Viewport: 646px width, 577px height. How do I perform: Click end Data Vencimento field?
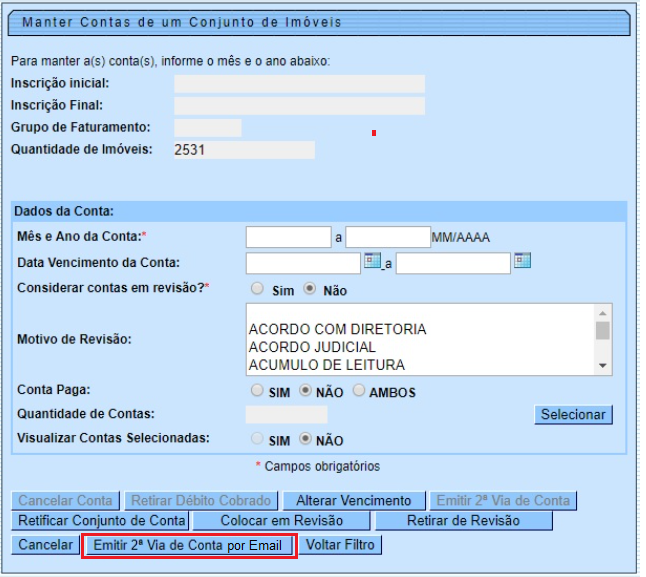(453, 263)
